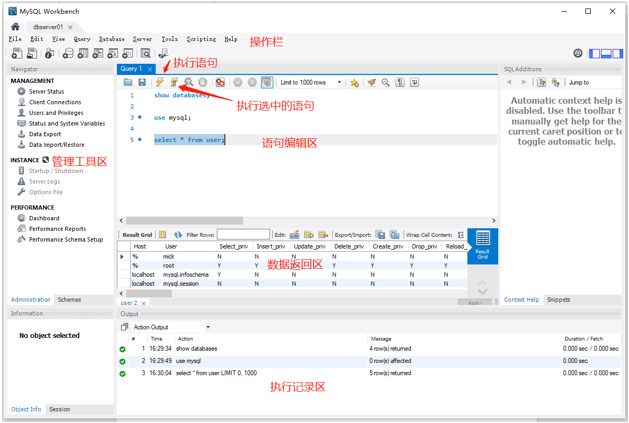Image resolution: width=629 pixels, height=423 pixels.
Task: Click the editor horizontal scrollbar thumb
Action: pos(184,221)
